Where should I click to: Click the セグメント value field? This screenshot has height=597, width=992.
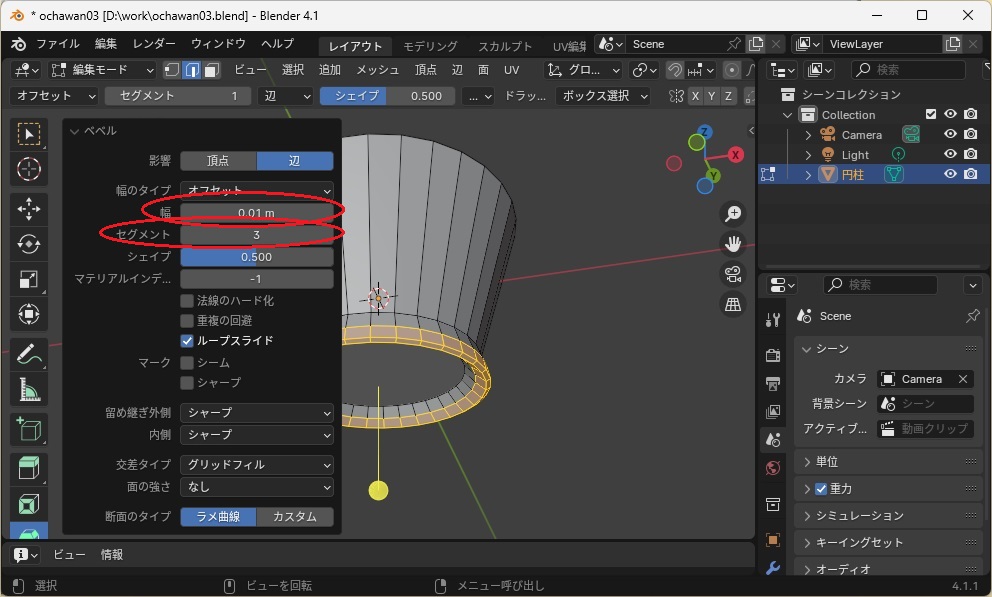click(x=256, y=235)
